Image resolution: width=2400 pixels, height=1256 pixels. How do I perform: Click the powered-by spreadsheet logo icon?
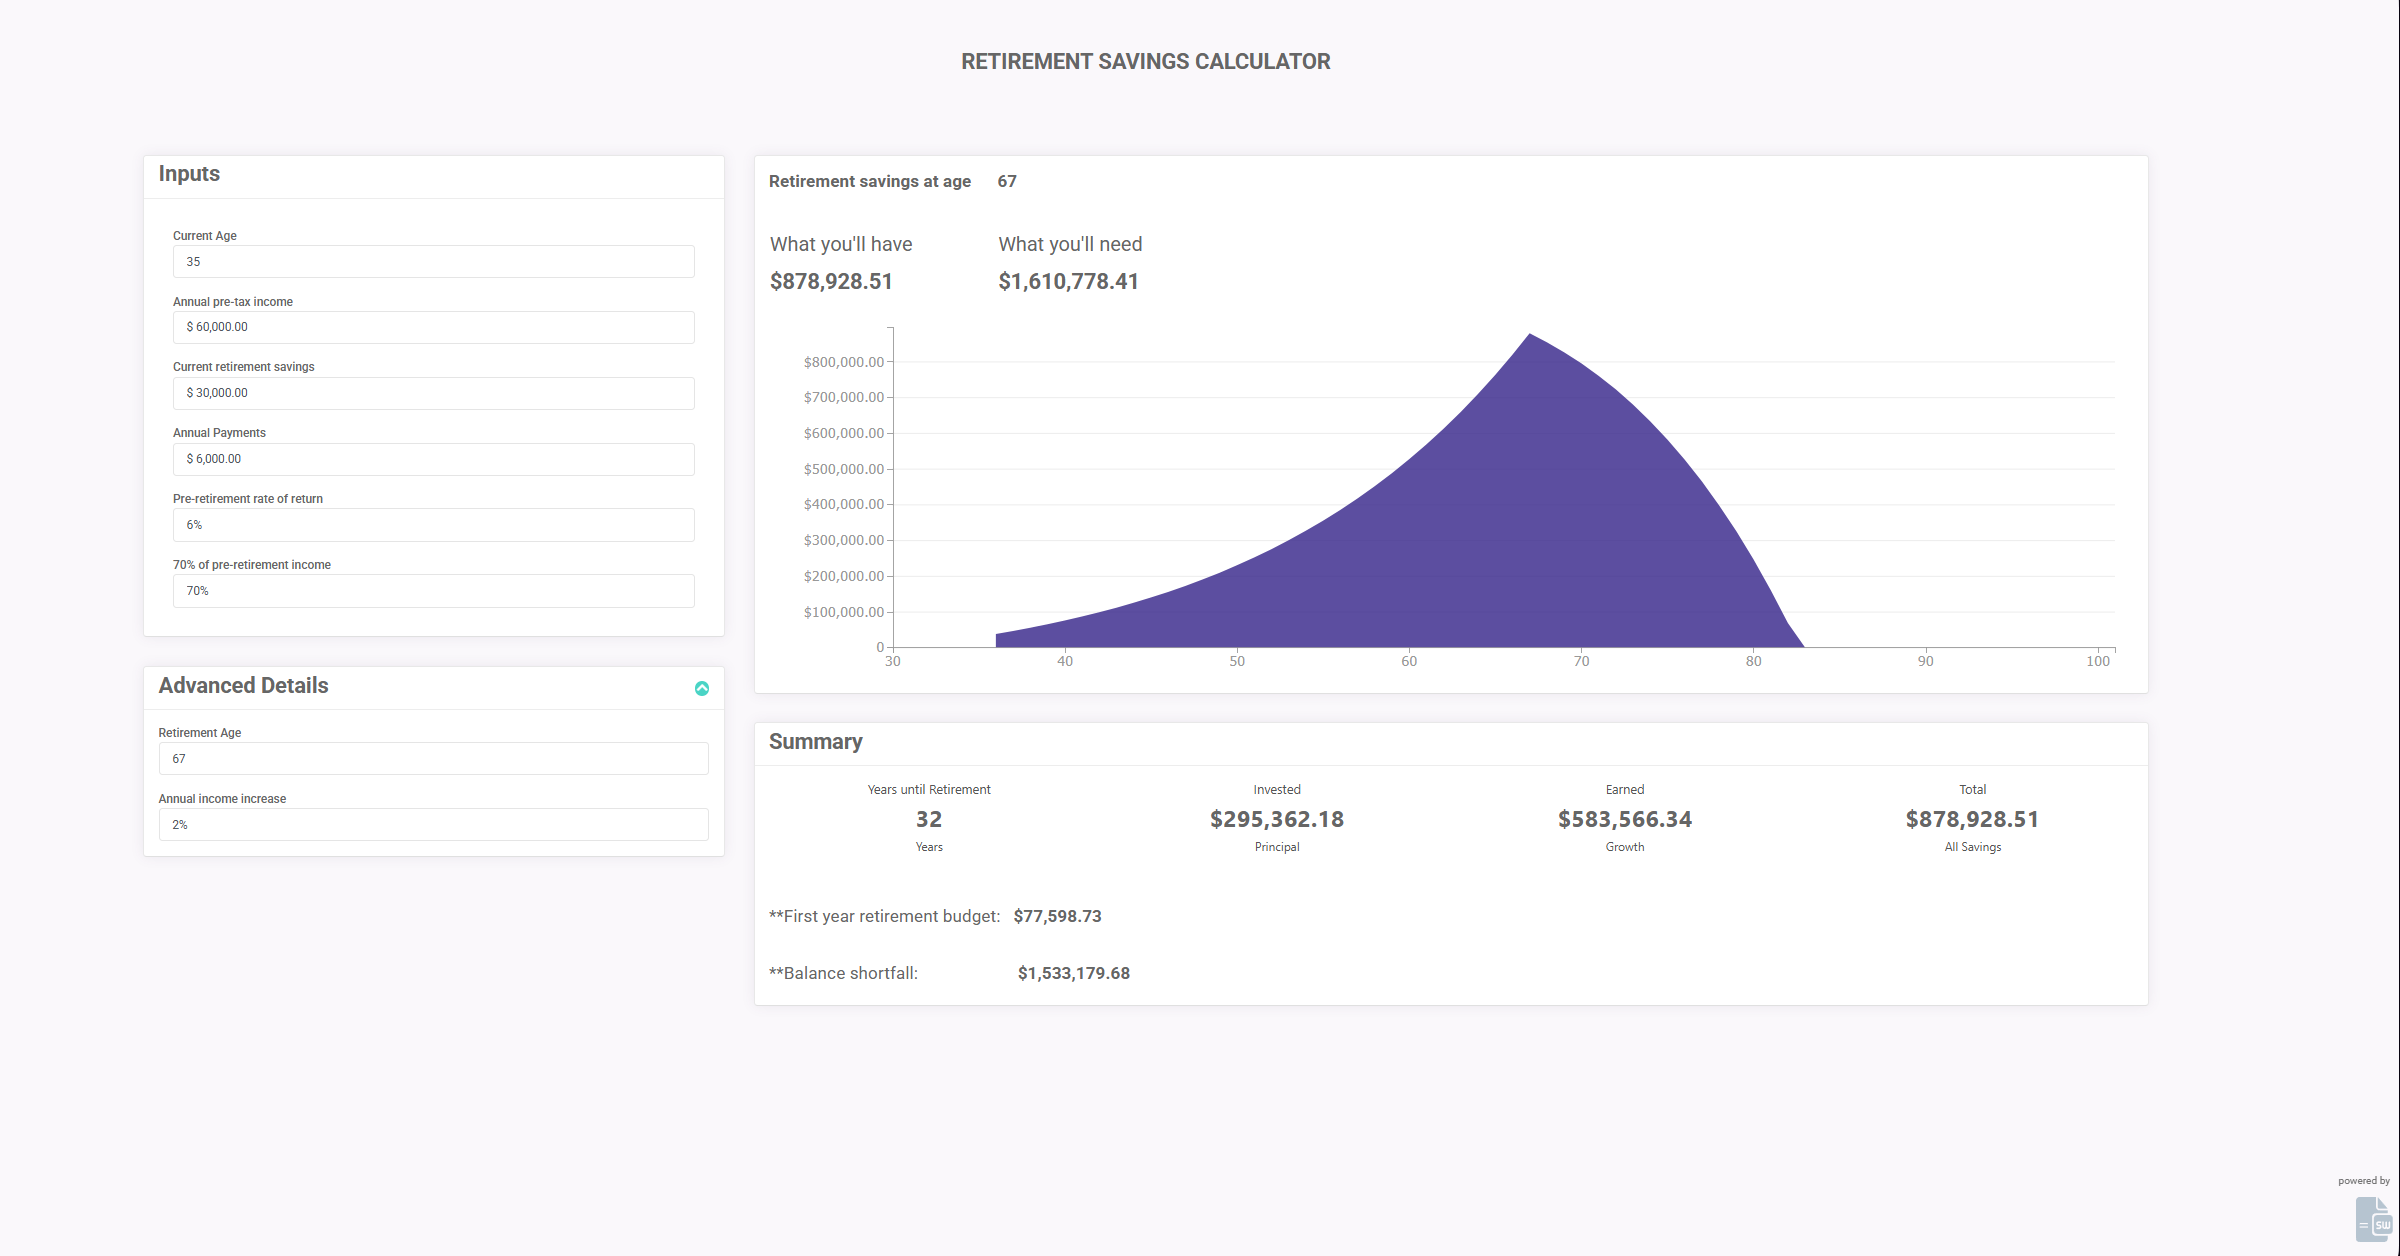coord(2373,1218)
